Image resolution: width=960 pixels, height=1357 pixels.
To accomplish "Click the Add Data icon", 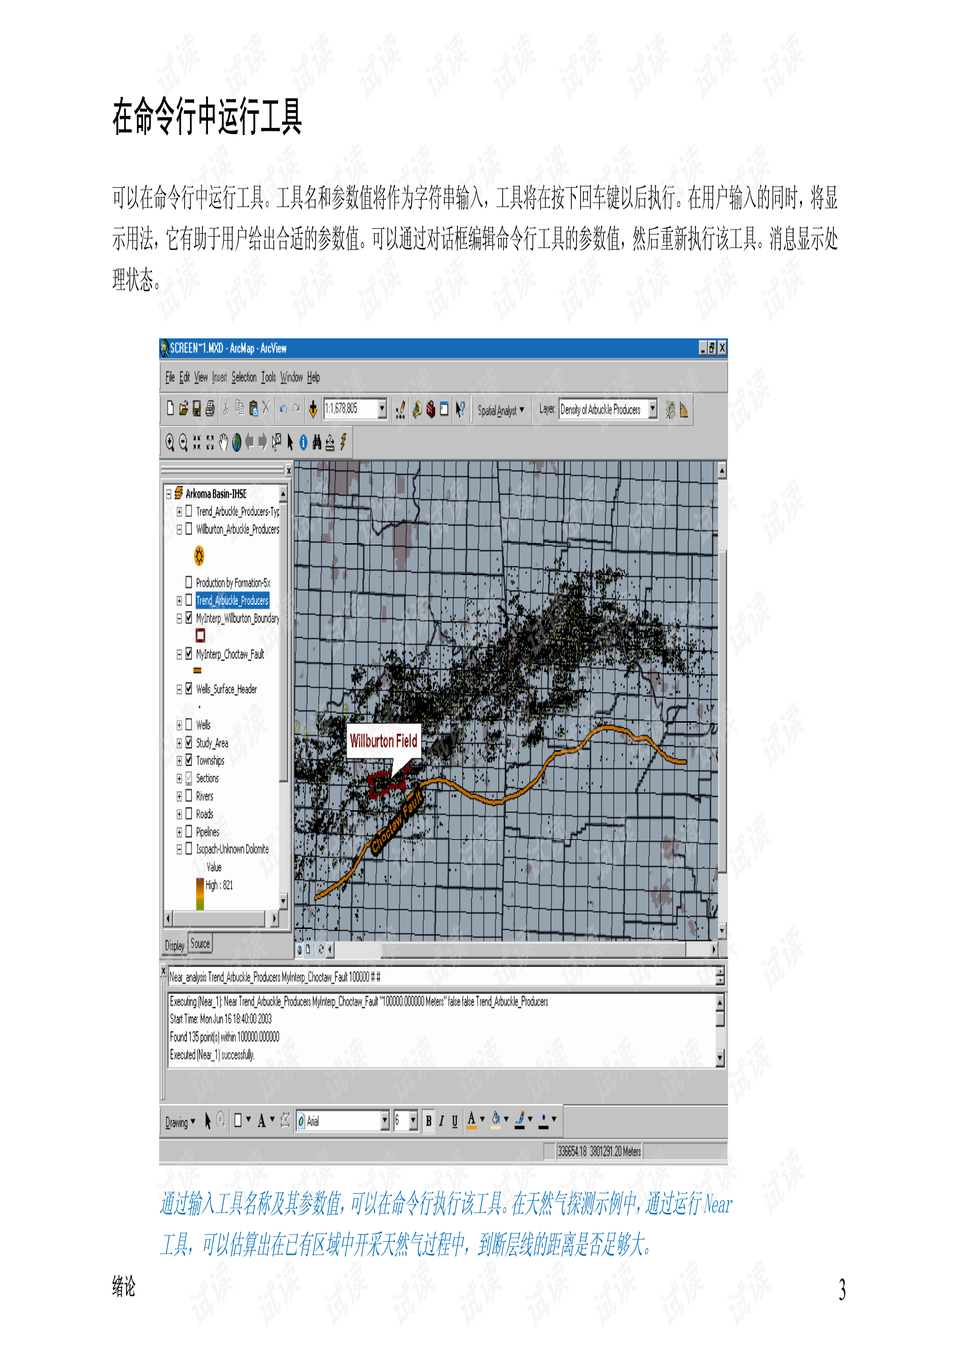I will tap(313, 409).
